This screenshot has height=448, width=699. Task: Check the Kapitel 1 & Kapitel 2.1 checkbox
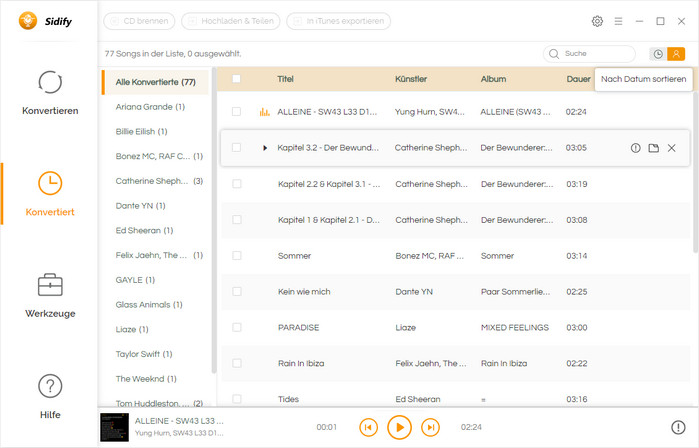(x=237, y=220)
